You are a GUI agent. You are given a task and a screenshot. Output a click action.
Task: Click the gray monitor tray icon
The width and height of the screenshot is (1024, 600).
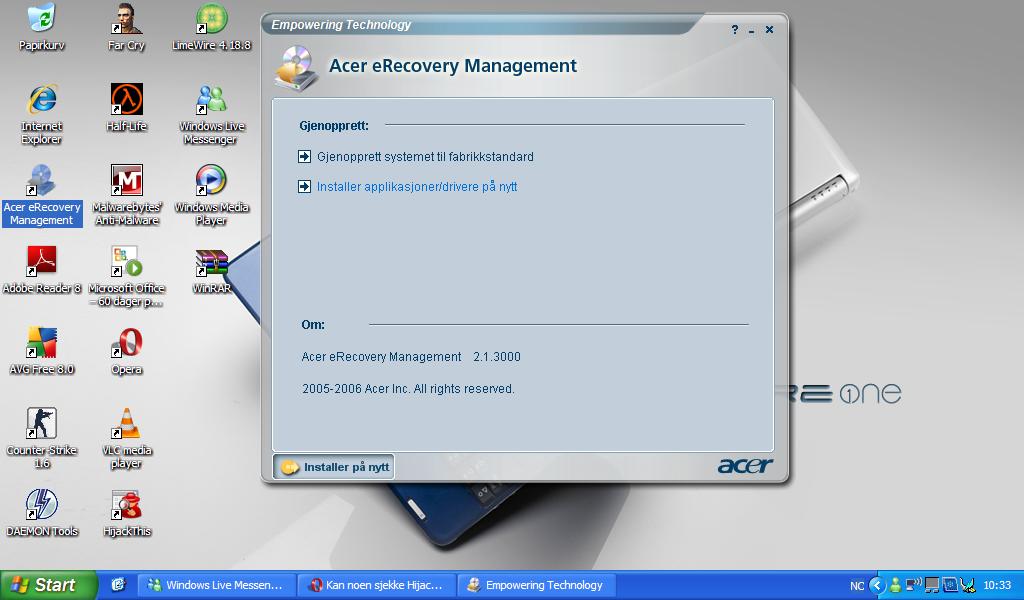(932, 585)
